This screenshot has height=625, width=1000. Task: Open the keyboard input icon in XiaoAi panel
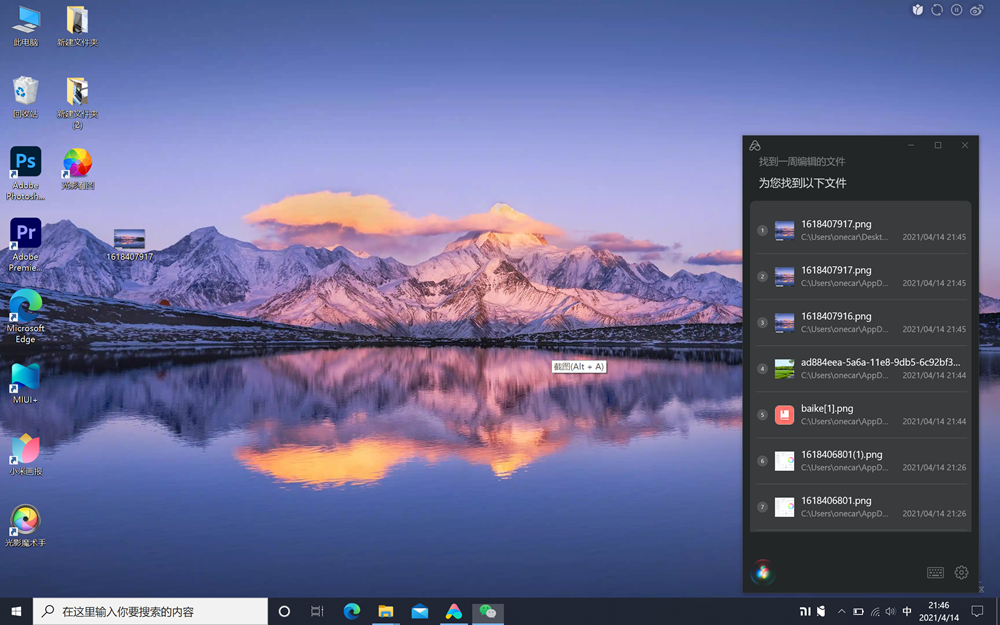(935, 573)
